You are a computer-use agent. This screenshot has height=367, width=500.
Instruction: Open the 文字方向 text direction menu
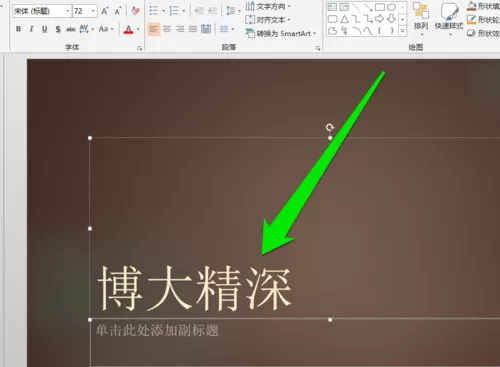pyautogui.click(x=268, y=6)
